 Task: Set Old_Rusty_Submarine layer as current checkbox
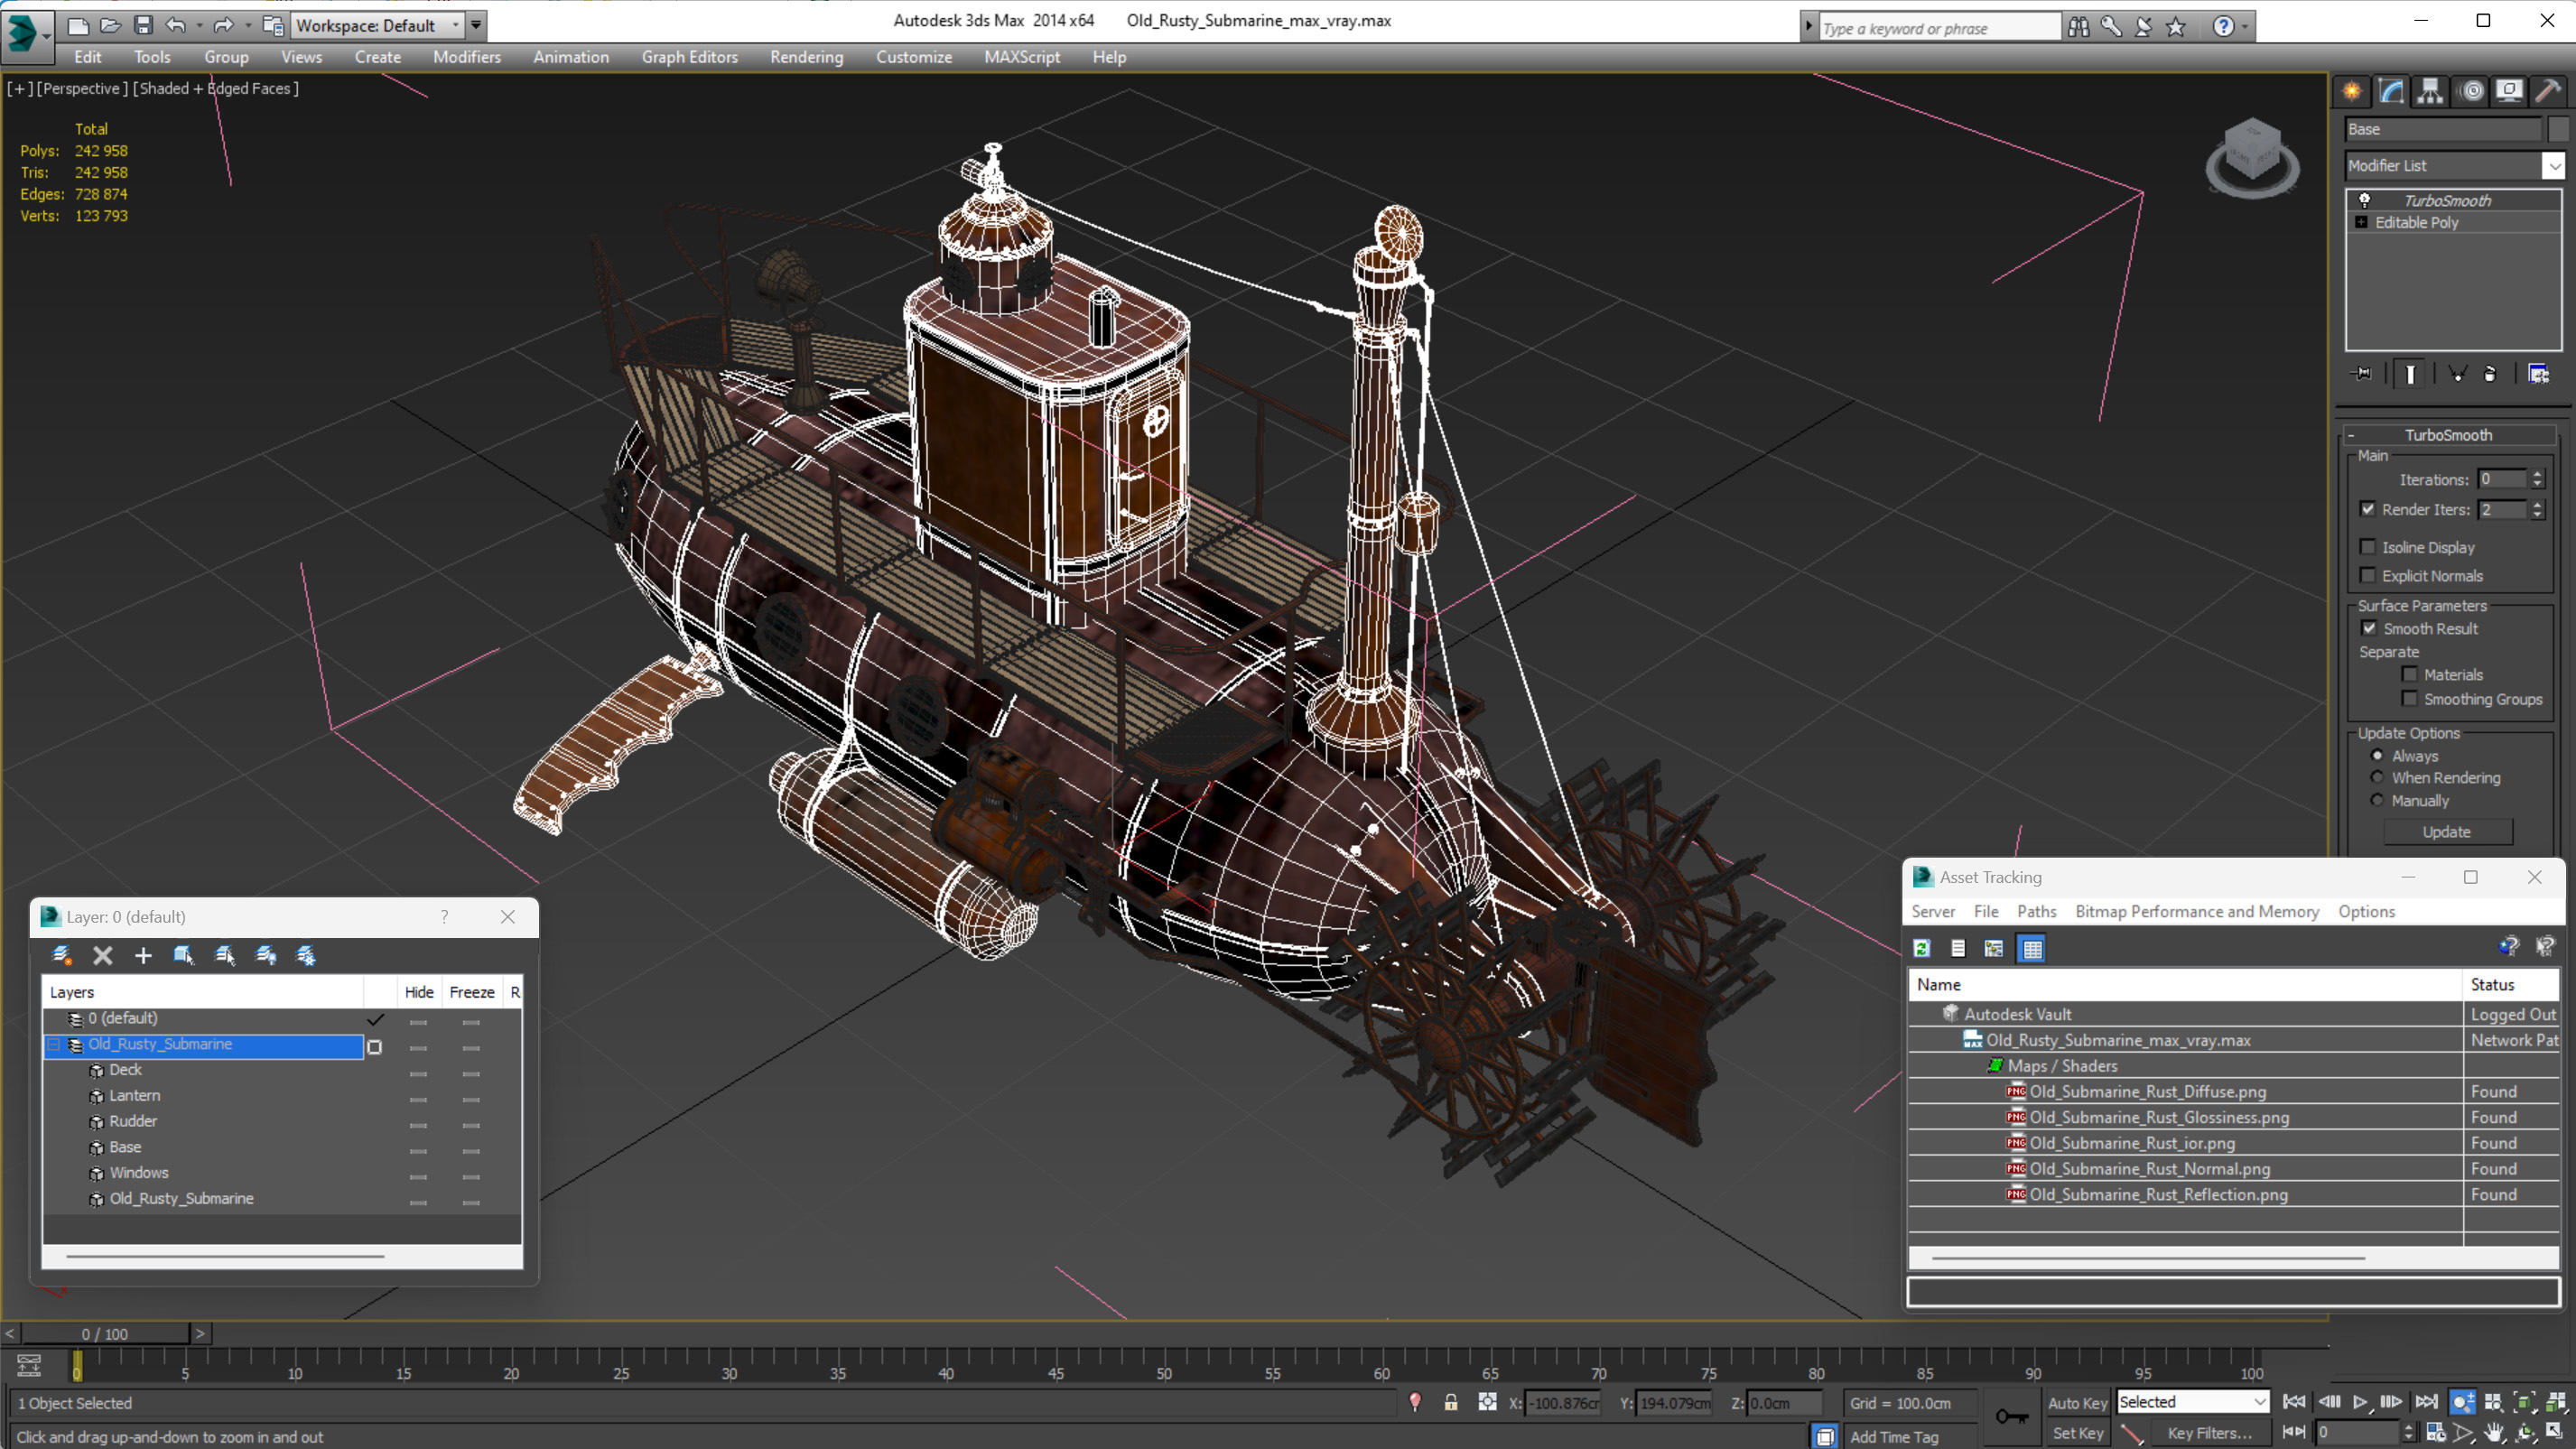coord(375,1047)
